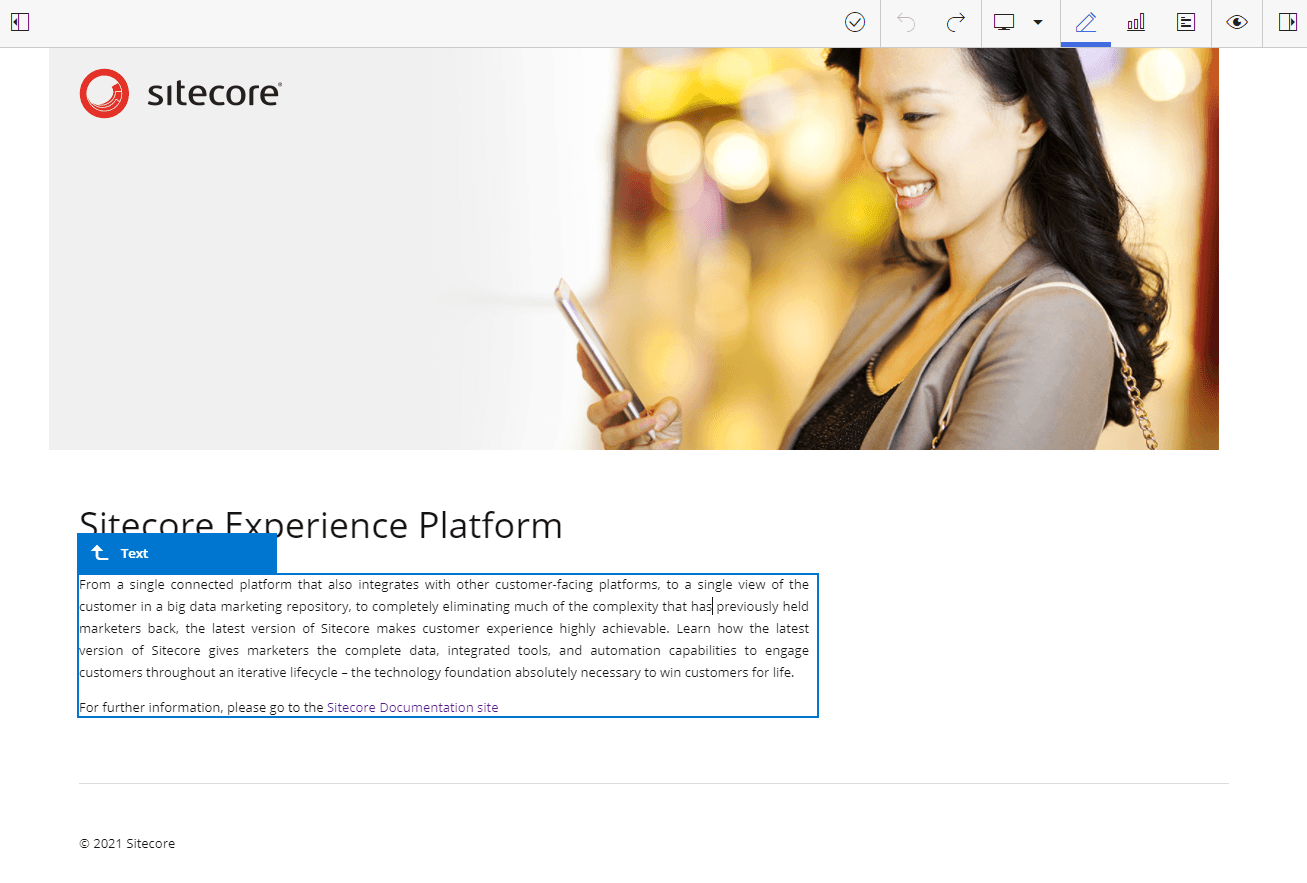Select the pencil Edit mode
1307x883 pixels.
point(1086,22)
